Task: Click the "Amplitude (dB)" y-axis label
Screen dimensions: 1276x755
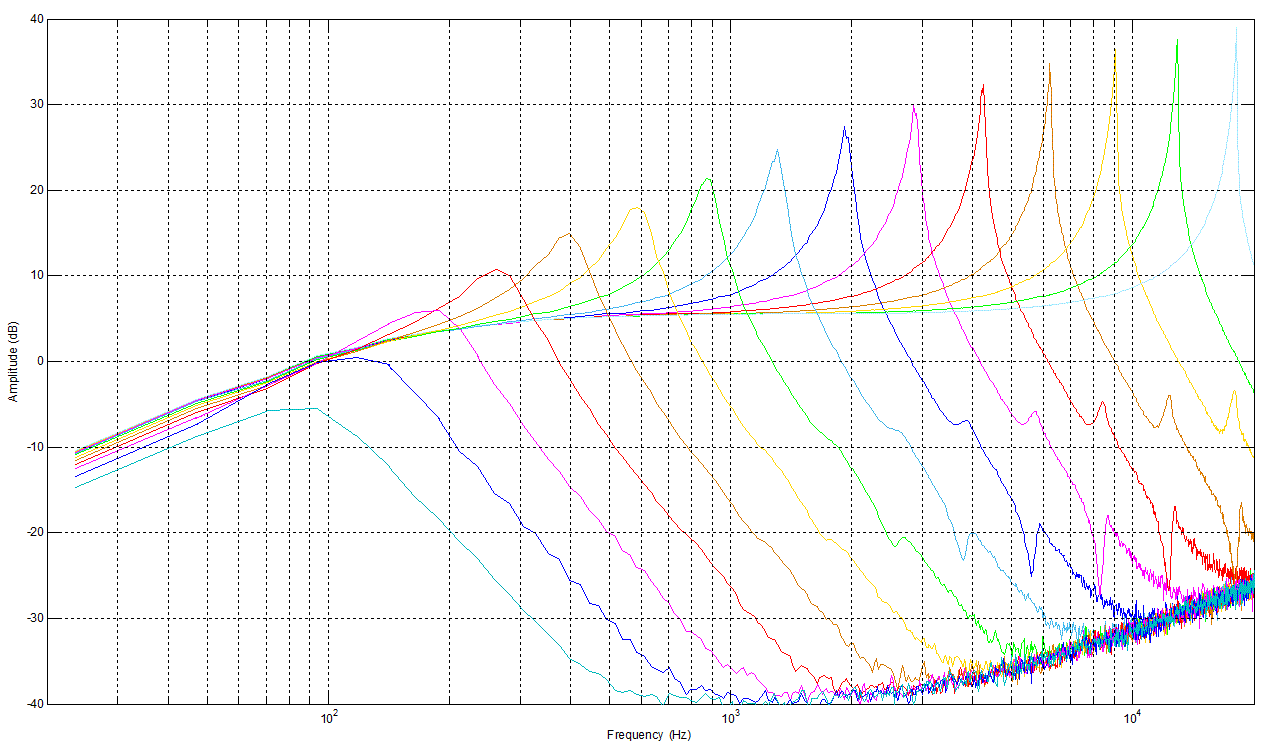Action: 14,361
